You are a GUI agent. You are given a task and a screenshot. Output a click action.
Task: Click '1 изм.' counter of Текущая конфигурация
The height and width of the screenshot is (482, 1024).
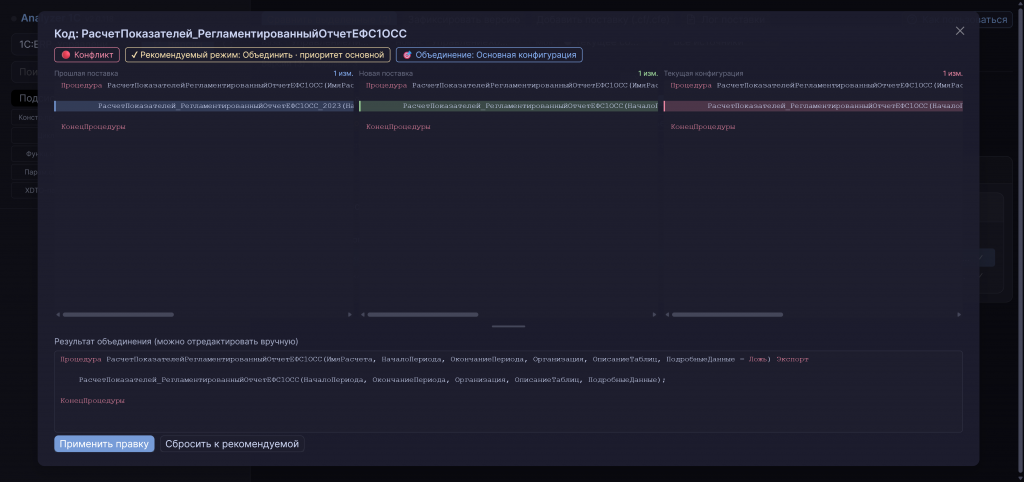(952, 74)
